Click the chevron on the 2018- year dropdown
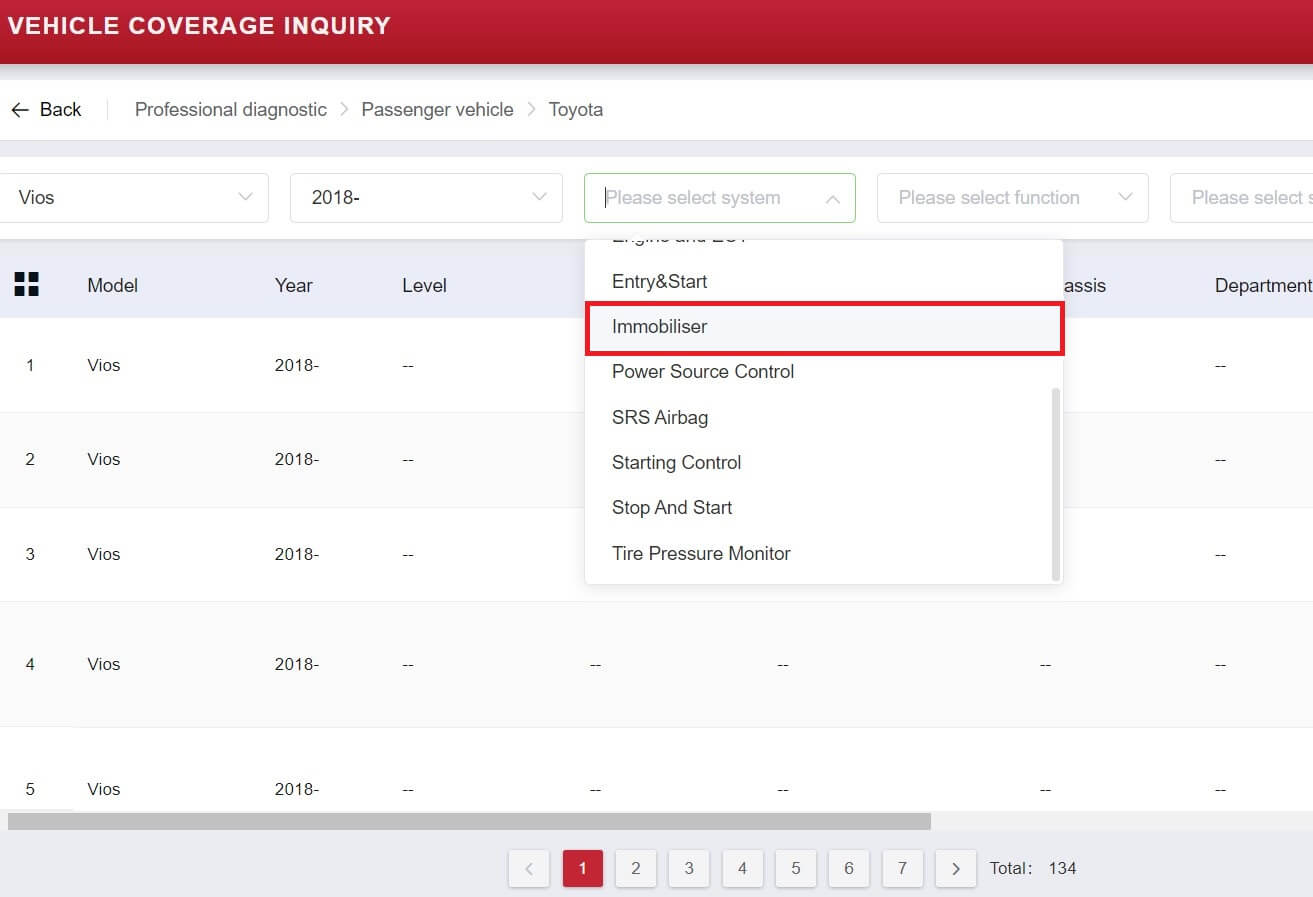Image resolution: width=1313 pixels, height=897 pixels. 540,197
